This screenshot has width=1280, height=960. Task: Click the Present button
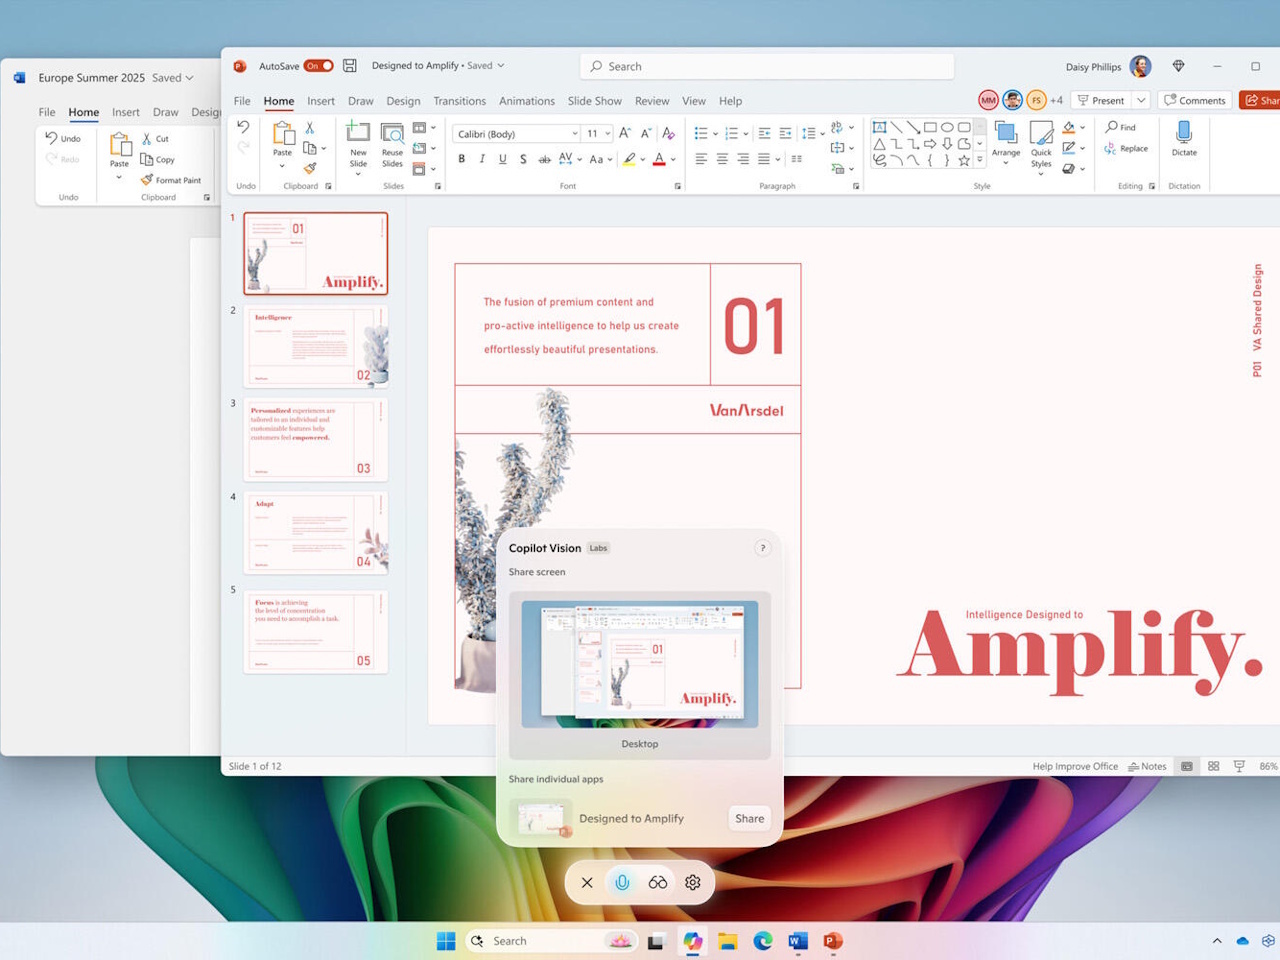1100,100
